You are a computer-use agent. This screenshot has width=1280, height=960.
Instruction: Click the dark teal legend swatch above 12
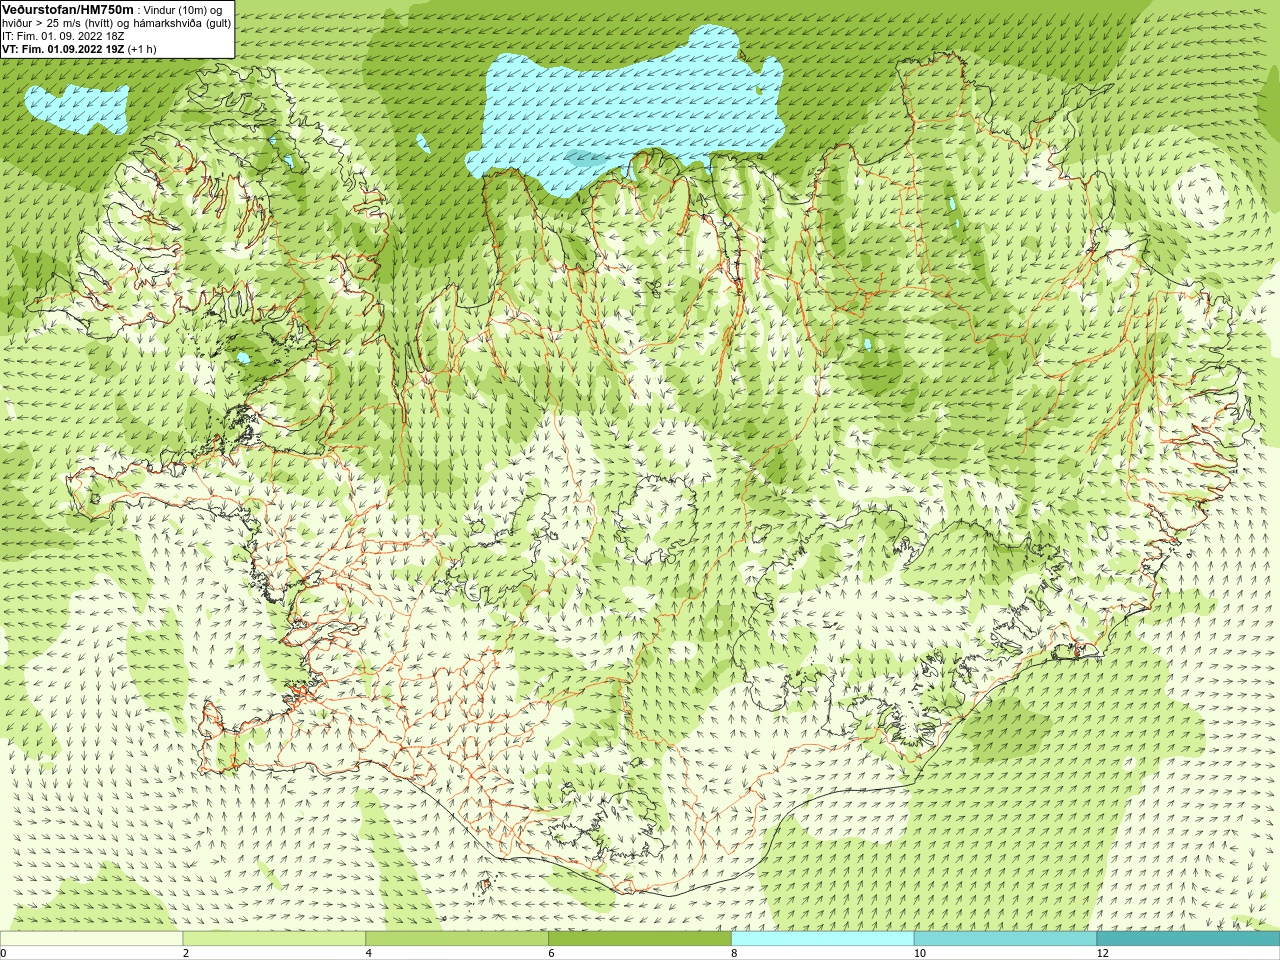tap(1188, 939)
